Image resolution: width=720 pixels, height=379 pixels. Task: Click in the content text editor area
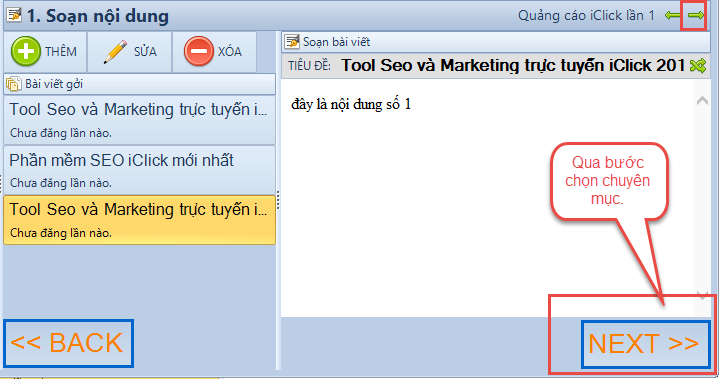(x=488, y=198)
